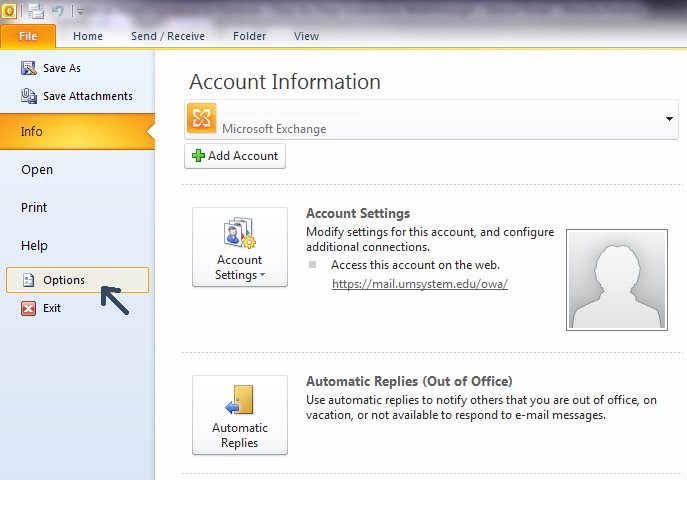The width and height of the screenshot is (687, 512).
Task: Click the Automatic Replies (Out of Office) heading
Action: click(409, 381)
